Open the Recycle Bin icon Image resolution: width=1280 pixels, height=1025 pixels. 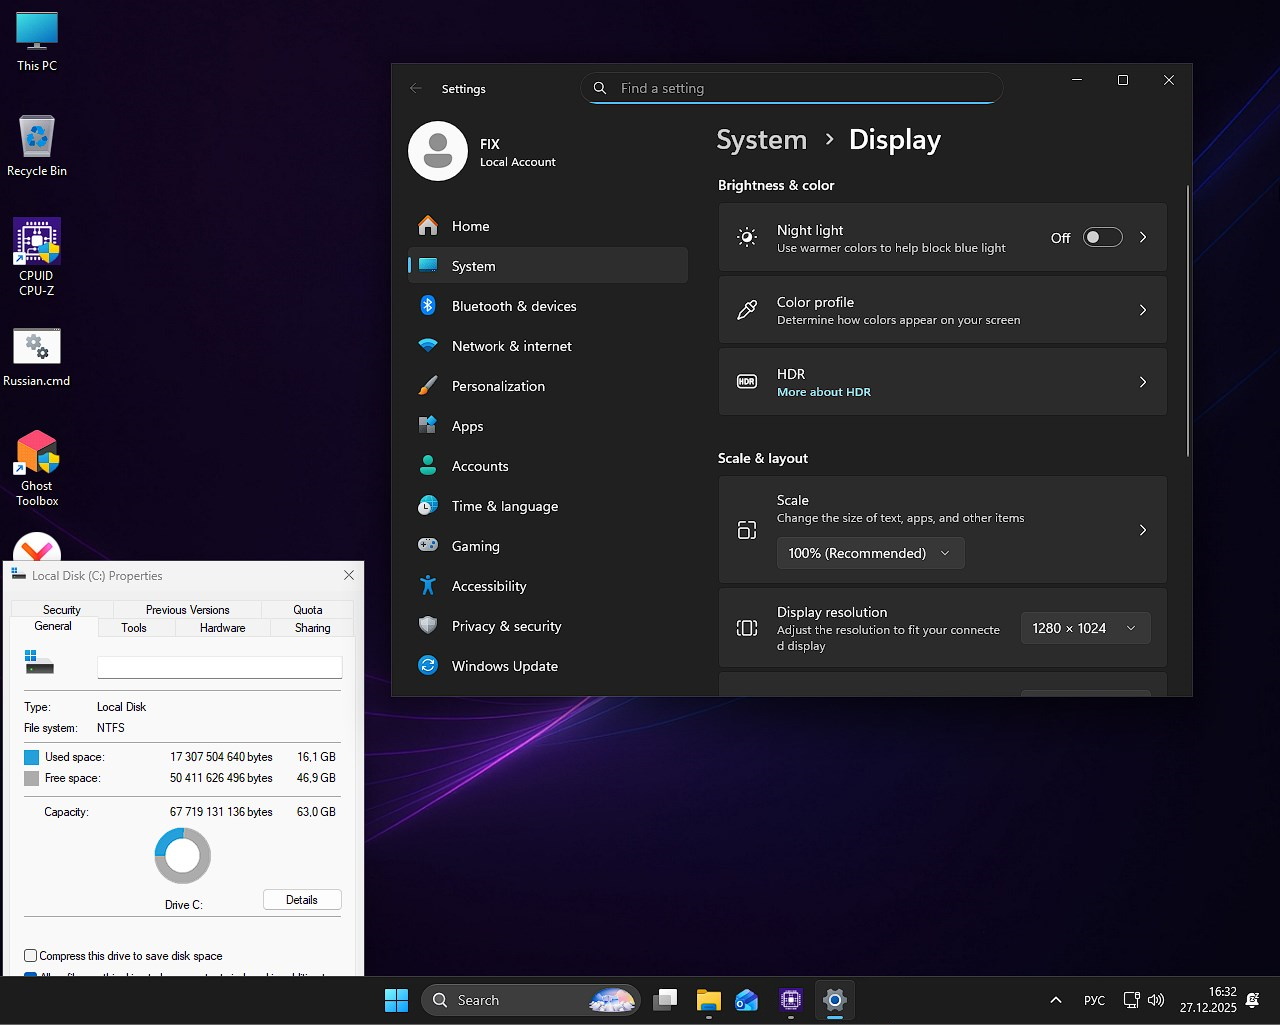tap(37, 138)
